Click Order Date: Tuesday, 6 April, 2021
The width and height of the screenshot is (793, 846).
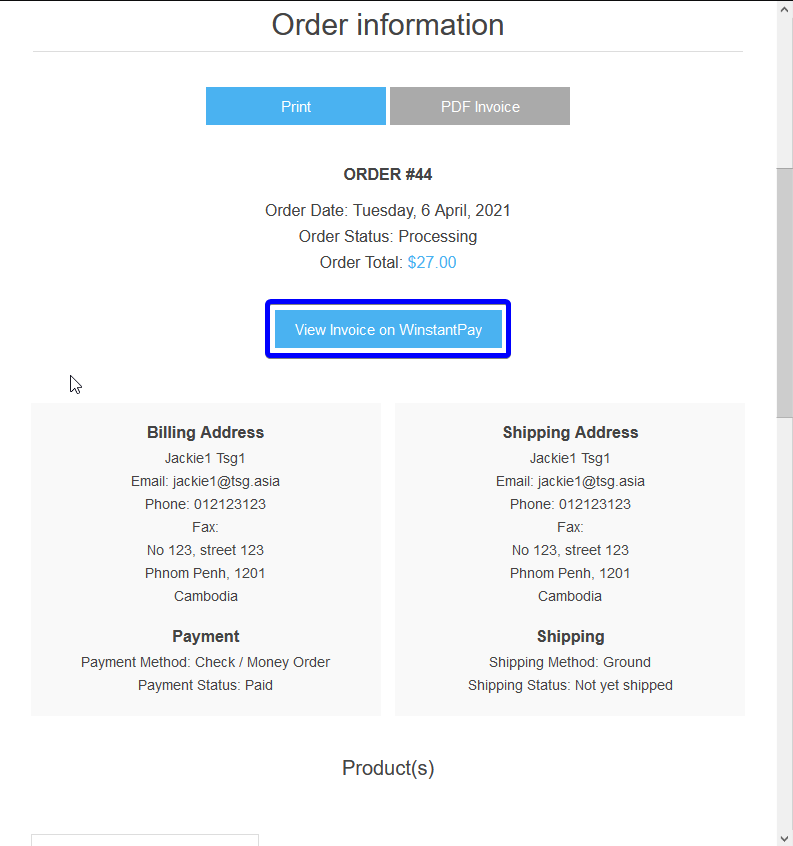[388, 210]
